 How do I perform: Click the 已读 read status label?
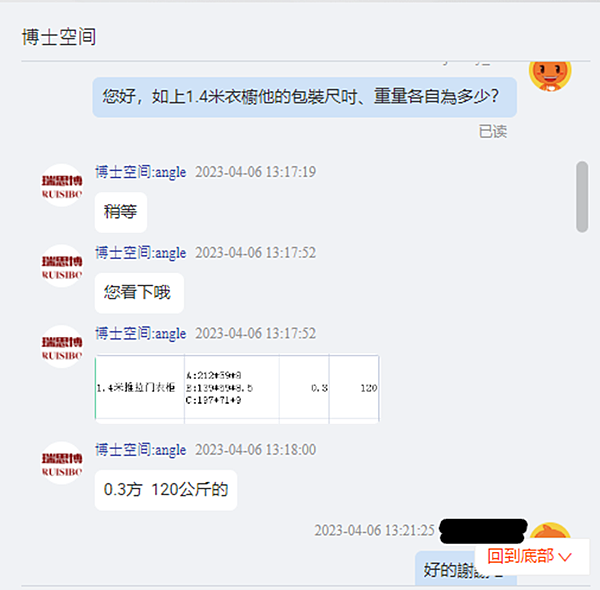(493, 132)
